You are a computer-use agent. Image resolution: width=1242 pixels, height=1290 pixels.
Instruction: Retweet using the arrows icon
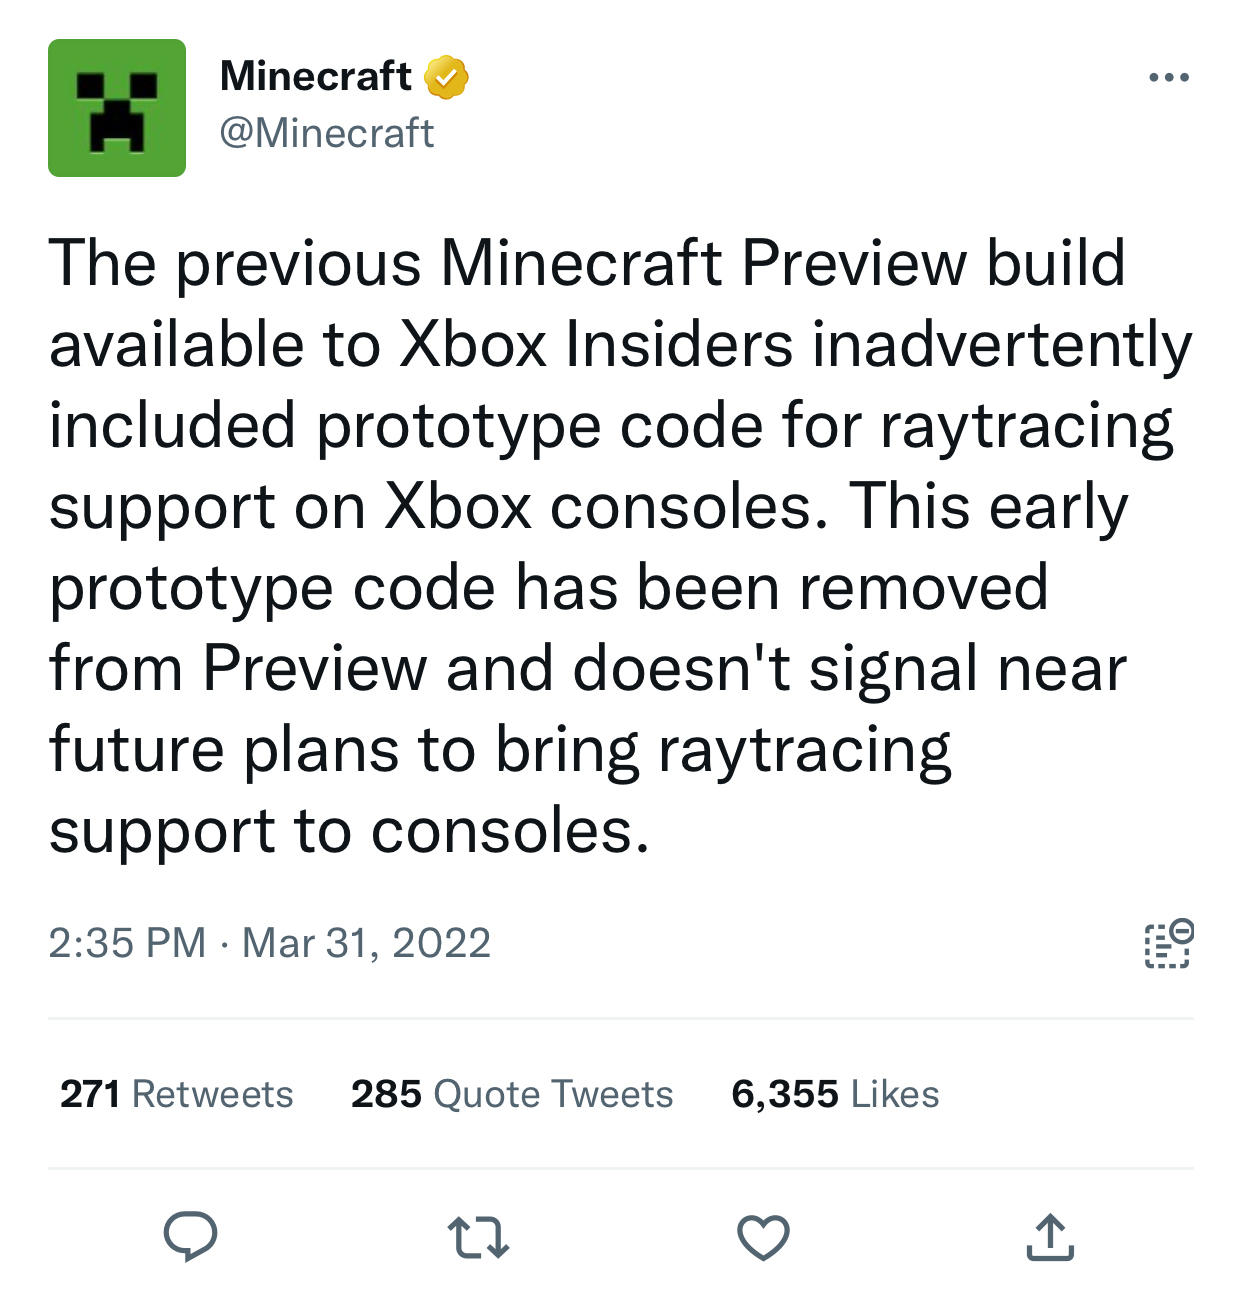[x=478, y=1237]
